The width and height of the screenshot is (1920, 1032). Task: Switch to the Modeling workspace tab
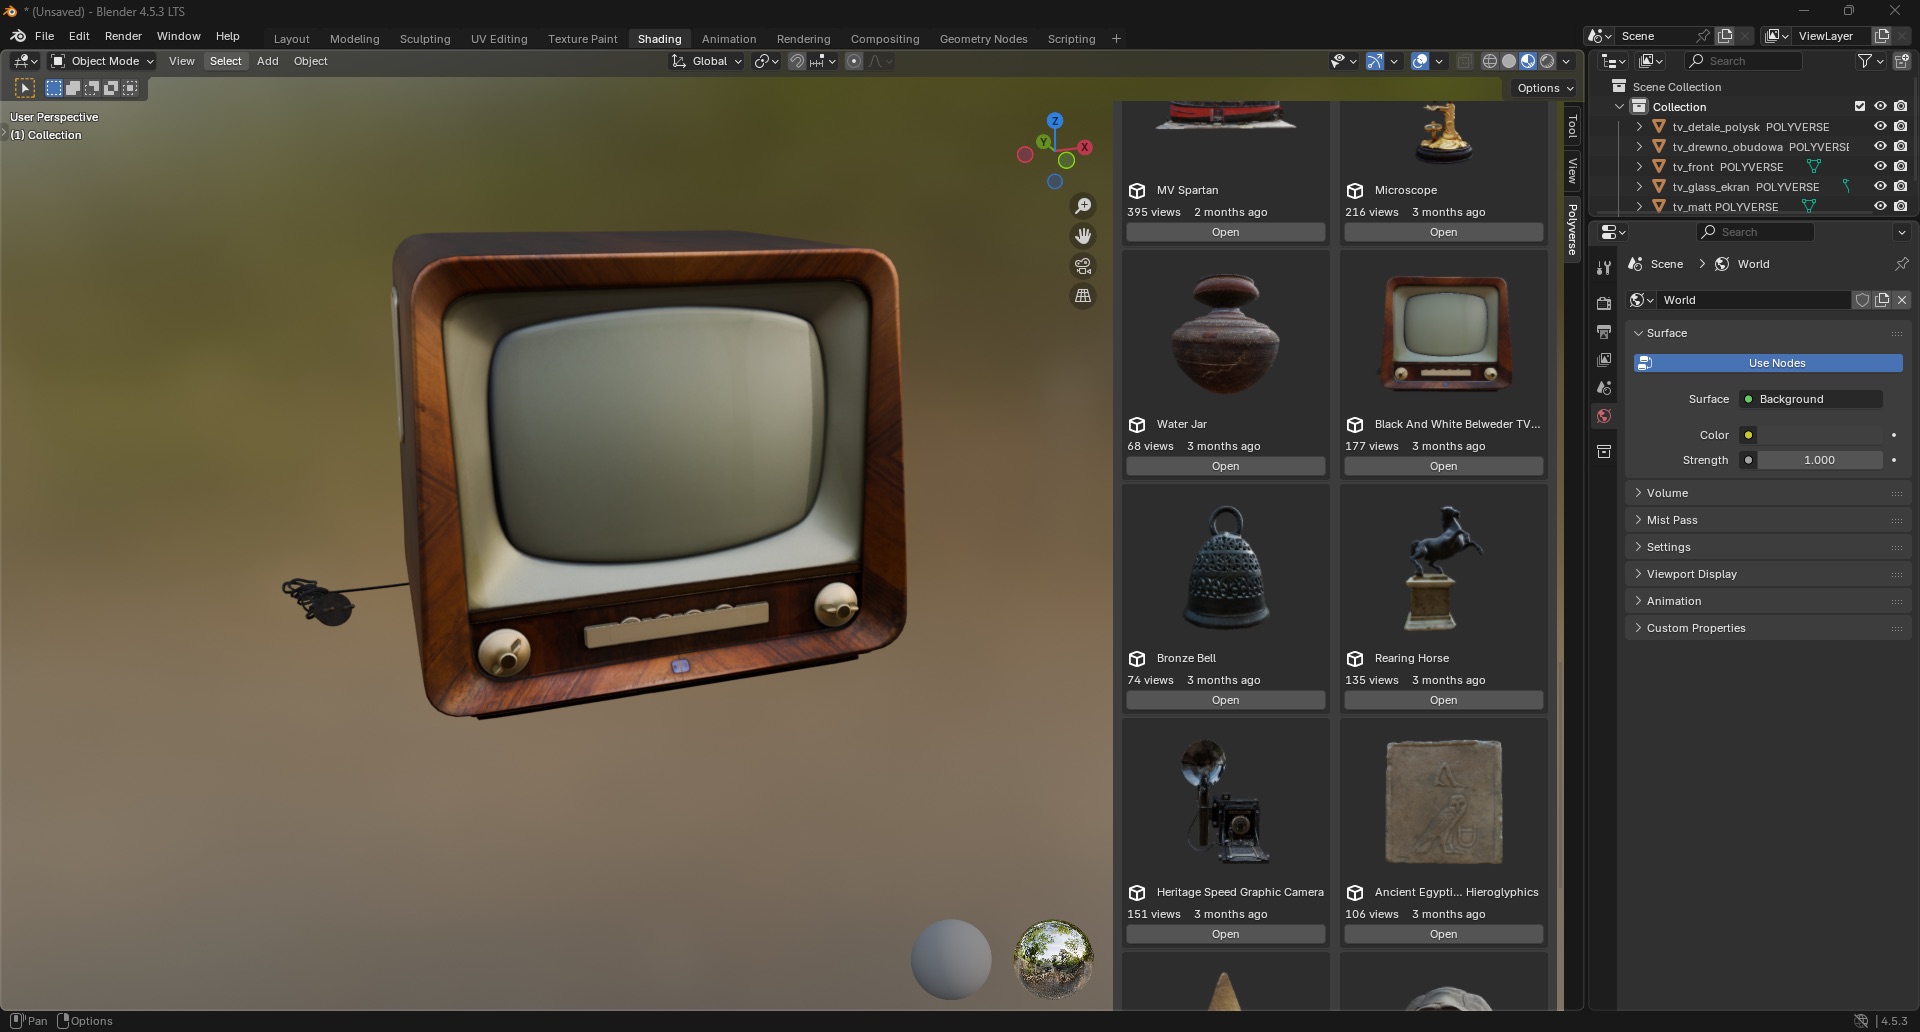[x=354, y=39]
